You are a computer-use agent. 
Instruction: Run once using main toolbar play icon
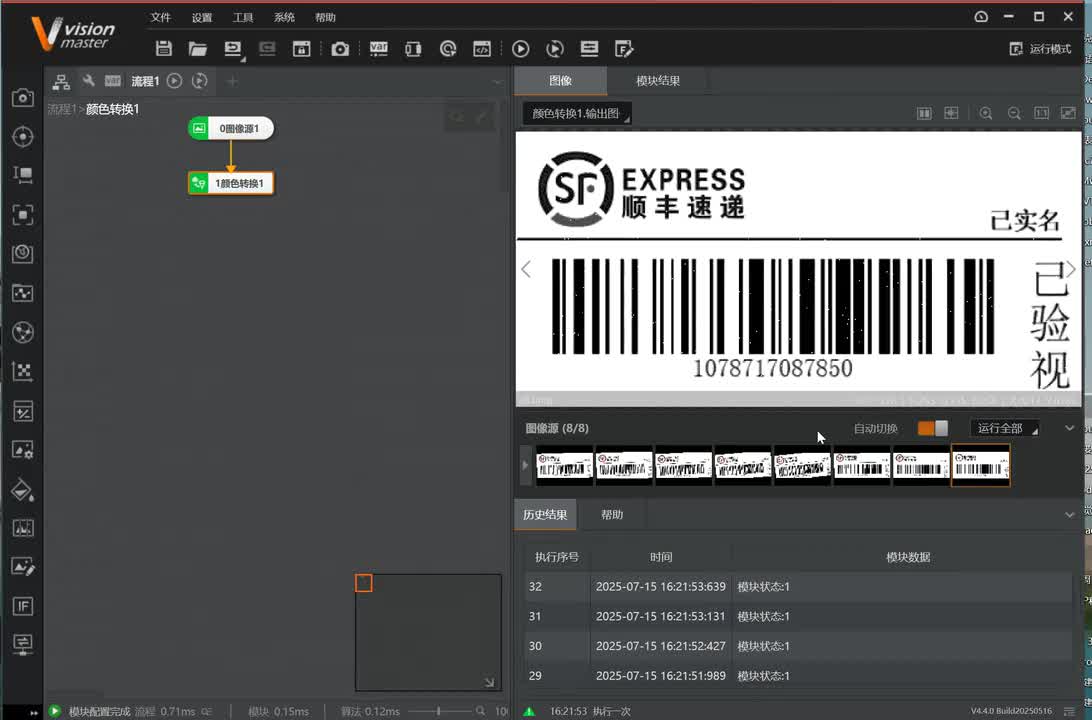[520, 49]
